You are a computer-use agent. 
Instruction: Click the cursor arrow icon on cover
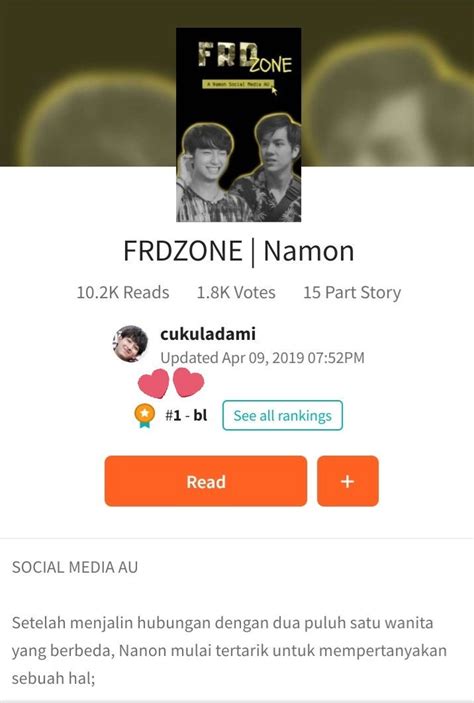point(274,90)
